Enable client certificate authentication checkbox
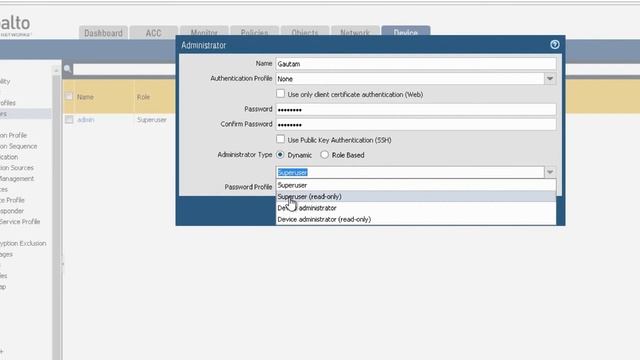 280,93
